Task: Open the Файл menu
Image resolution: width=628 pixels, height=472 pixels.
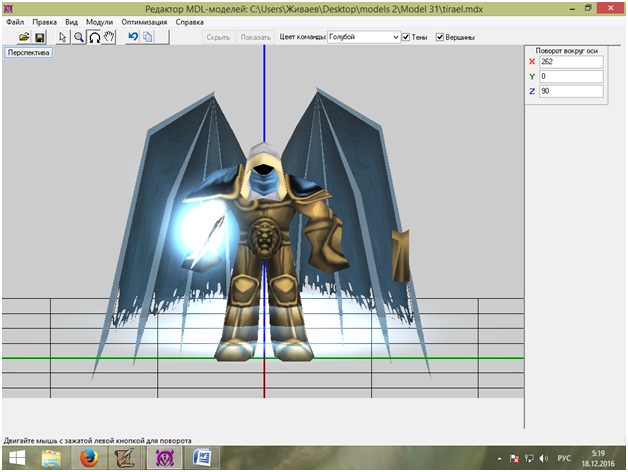Action: pyautogui.click(x=15, y=21)
